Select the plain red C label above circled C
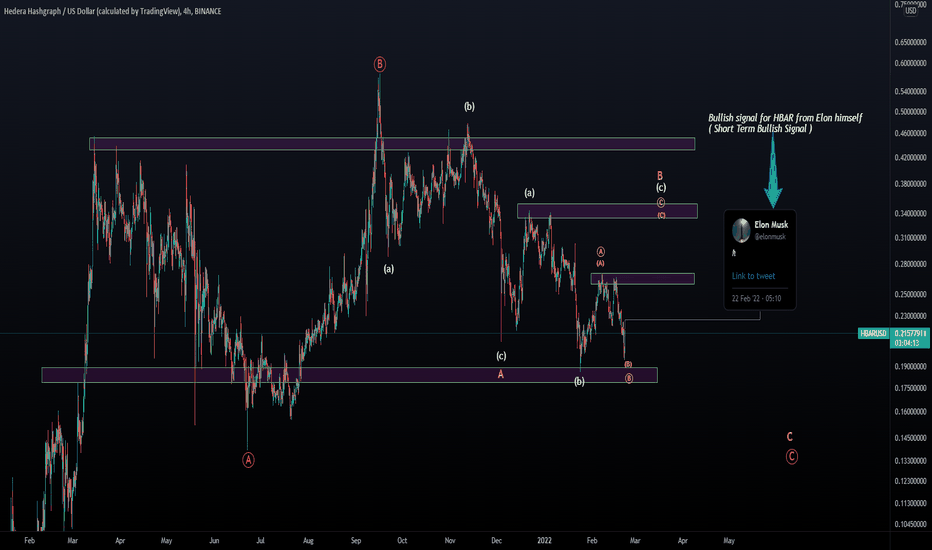This screenshot has width=932, height=550. tap(789, 437)
